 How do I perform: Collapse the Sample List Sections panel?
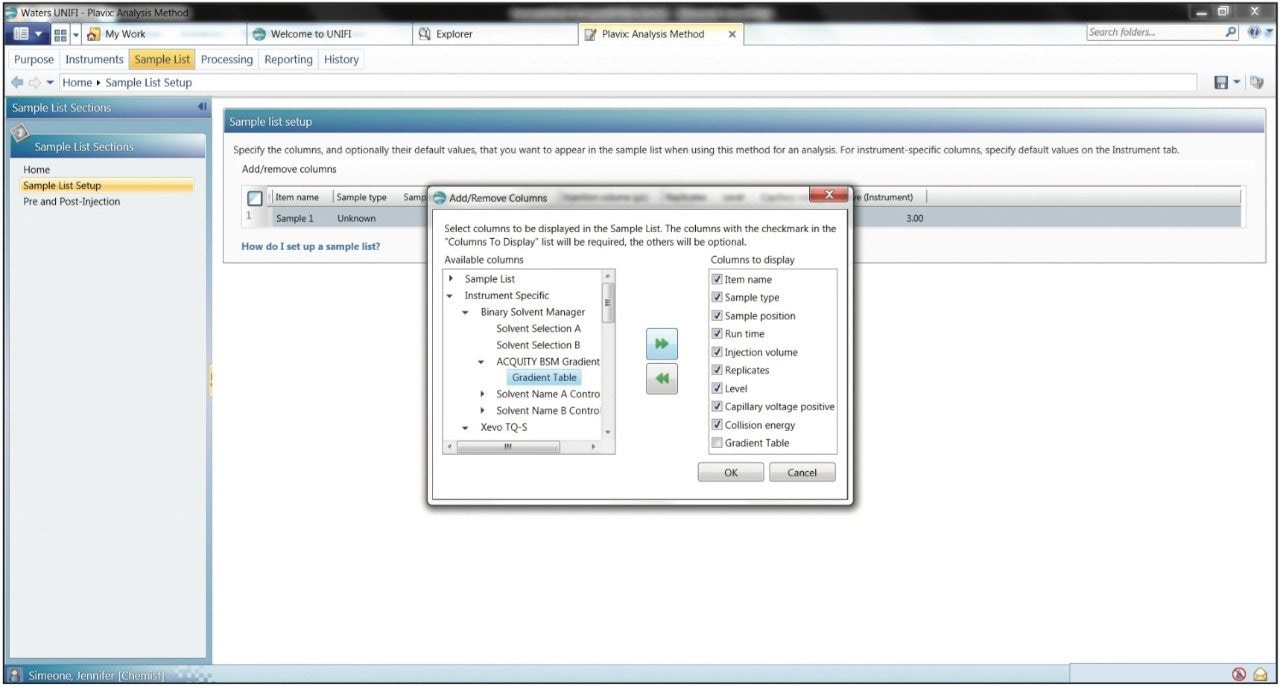pos(202,107)
